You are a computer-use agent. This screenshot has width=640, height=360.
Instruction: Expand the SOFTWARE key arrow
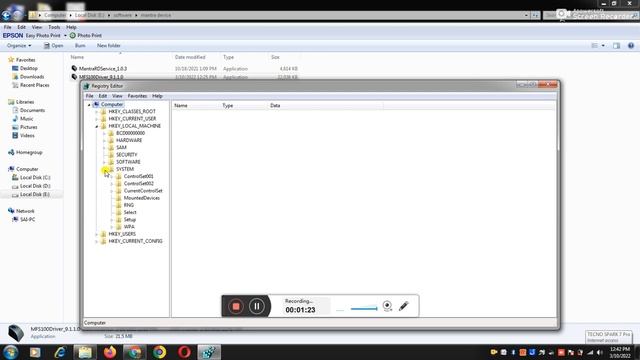click(x=104, y=162)
